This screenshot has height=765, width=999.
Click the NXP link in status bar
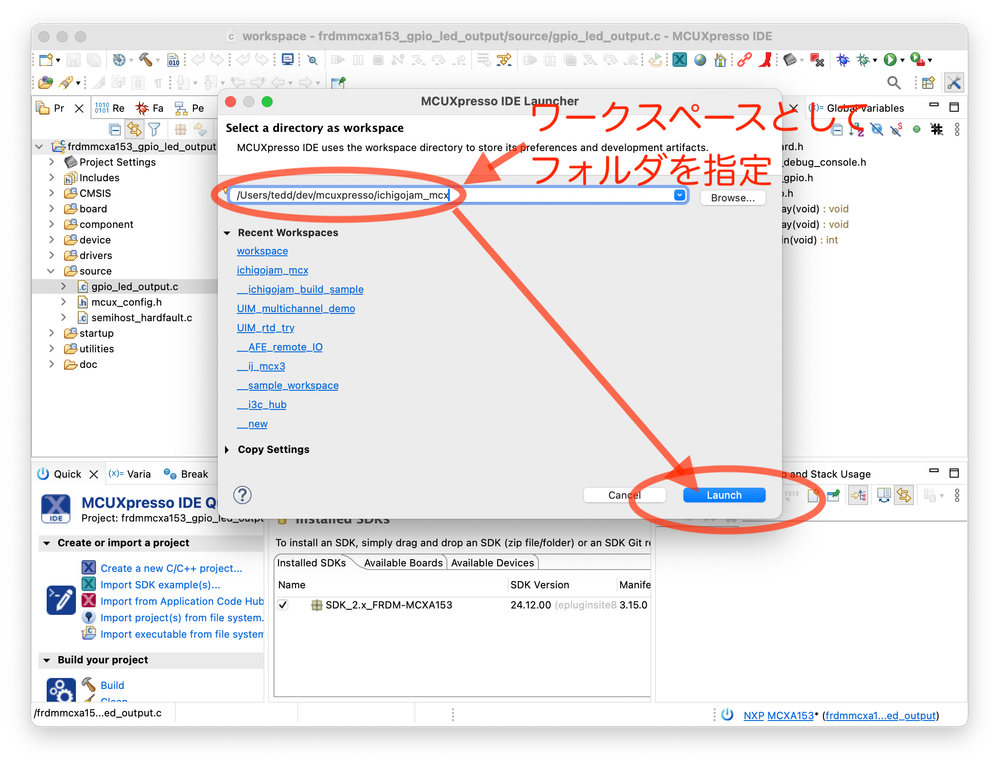click(x=754, y=716)
